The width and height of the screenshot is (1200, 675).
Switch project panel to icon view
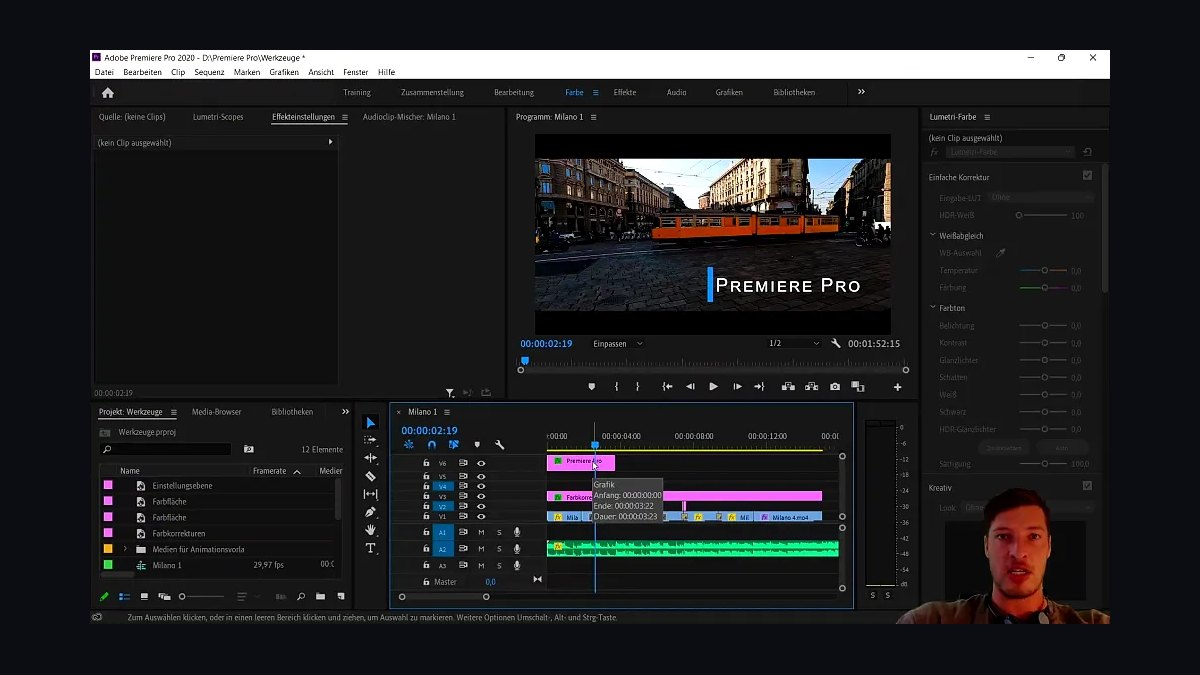tap(144, 596)
